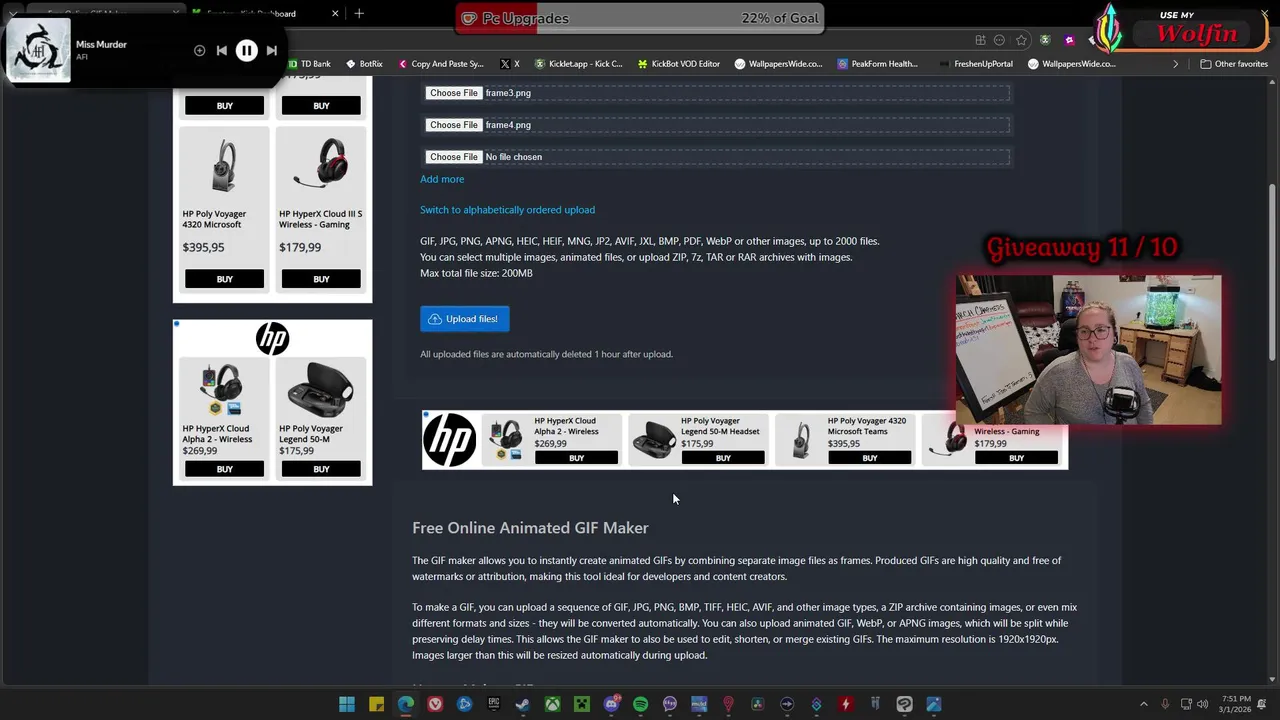Buy HP HyperX Cloud Alpha 2 in sidebar ad
This screenshot has width=1280, height=720.
[x=224, y=469]
